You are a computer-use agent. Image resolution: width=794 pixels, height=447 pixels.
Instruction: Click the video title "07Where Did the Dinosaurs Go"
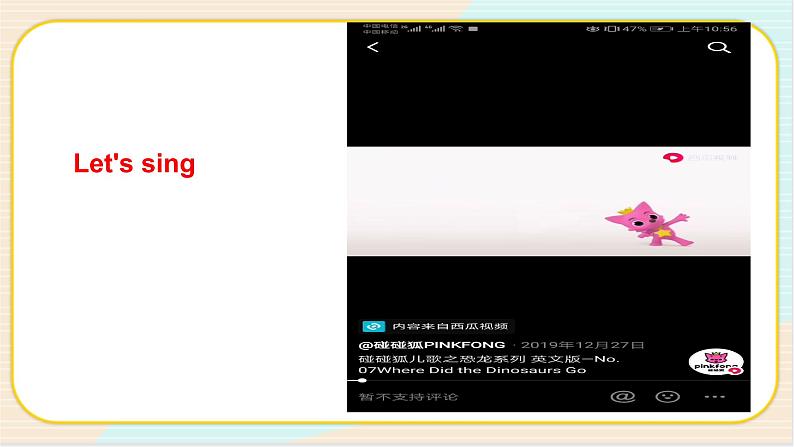click(x=472, y=370)
